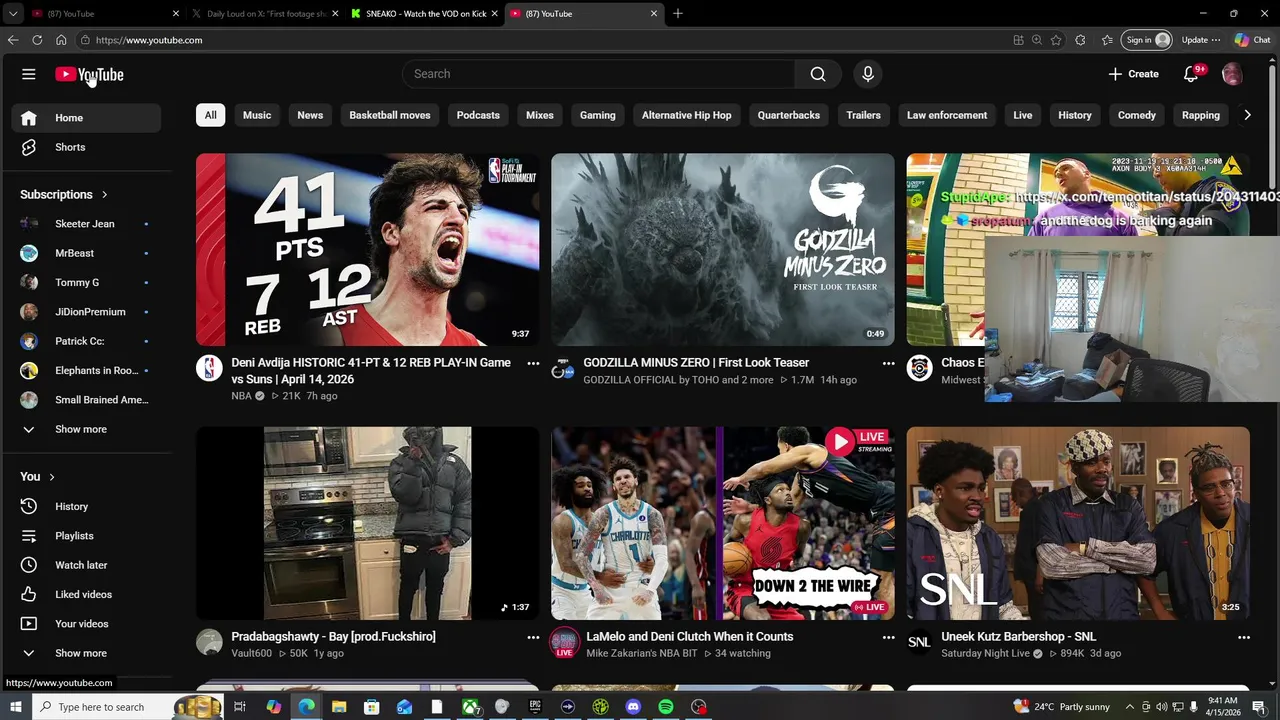This screenshot has height=720, width=1280.
Task: Open Patrick Cc: subscription
Action: pos(86,341)
